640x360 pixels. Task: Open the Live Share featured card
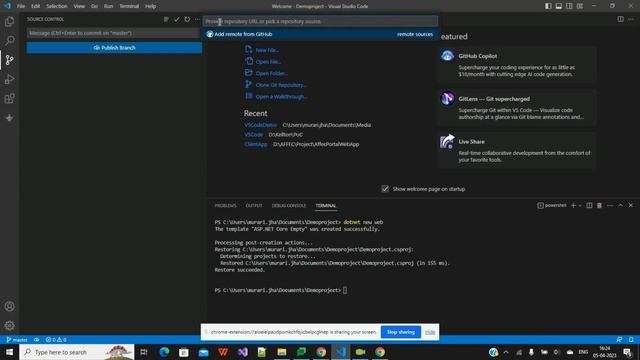point(516,151)
